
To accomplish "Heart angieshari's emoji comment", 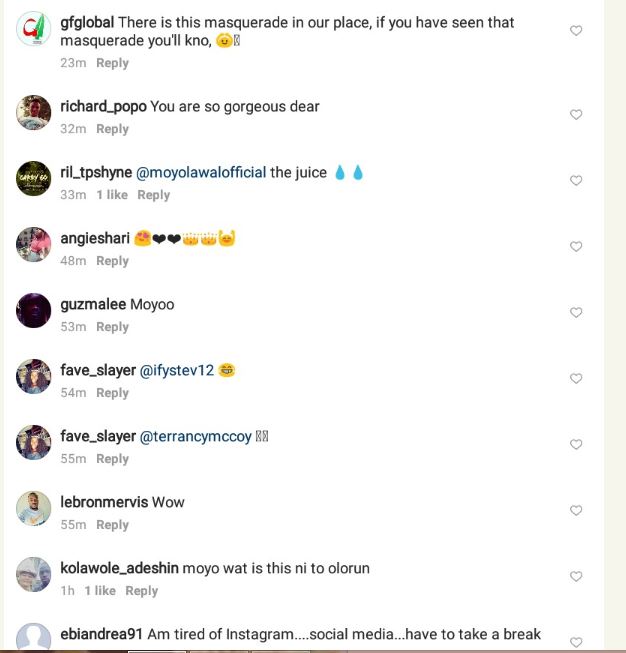I will [x=576, y=247].
